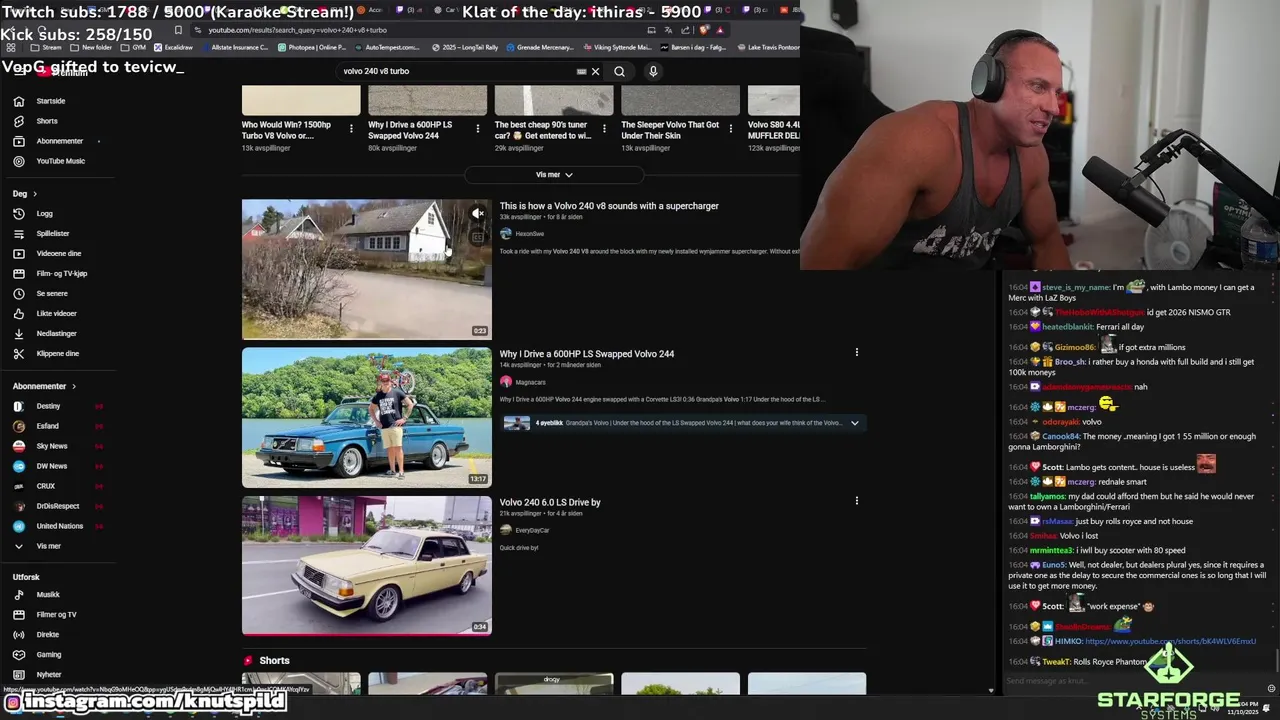
Task: Open options for The best cheap 90's tuner card
Action: 604,129
